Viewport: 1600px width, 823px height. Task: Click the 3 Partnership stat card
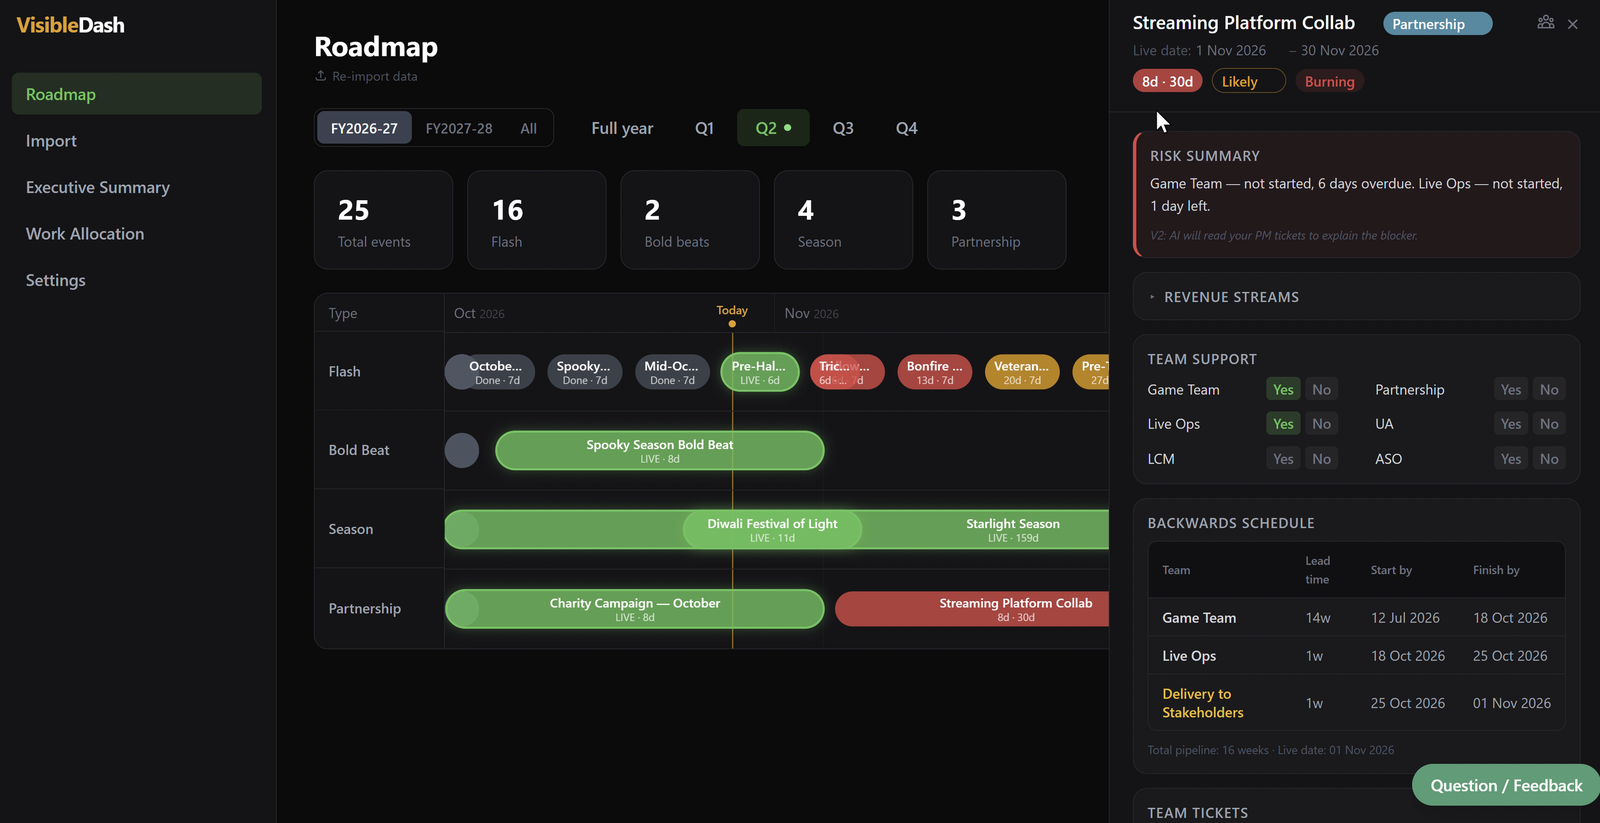(x=996, y=220)
